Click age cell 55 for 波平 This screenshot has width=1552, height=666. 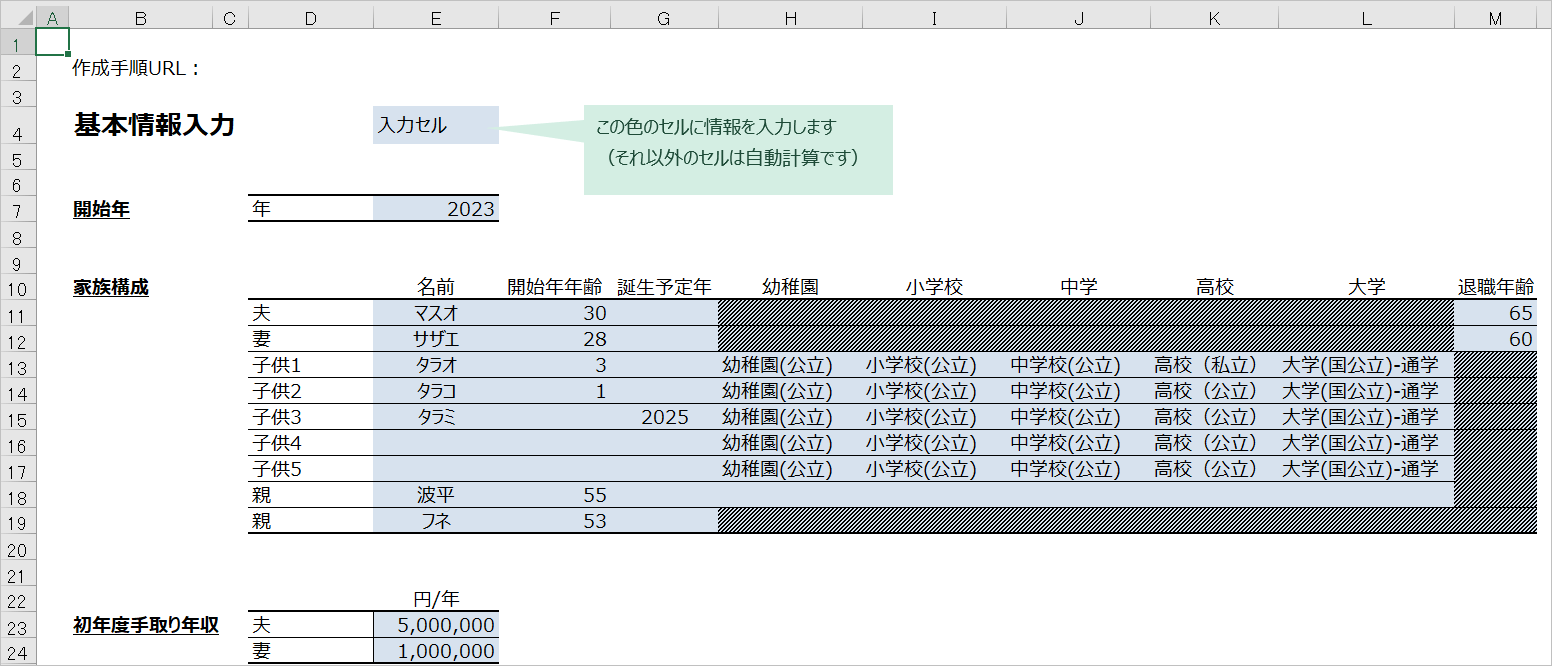[554, 495]
